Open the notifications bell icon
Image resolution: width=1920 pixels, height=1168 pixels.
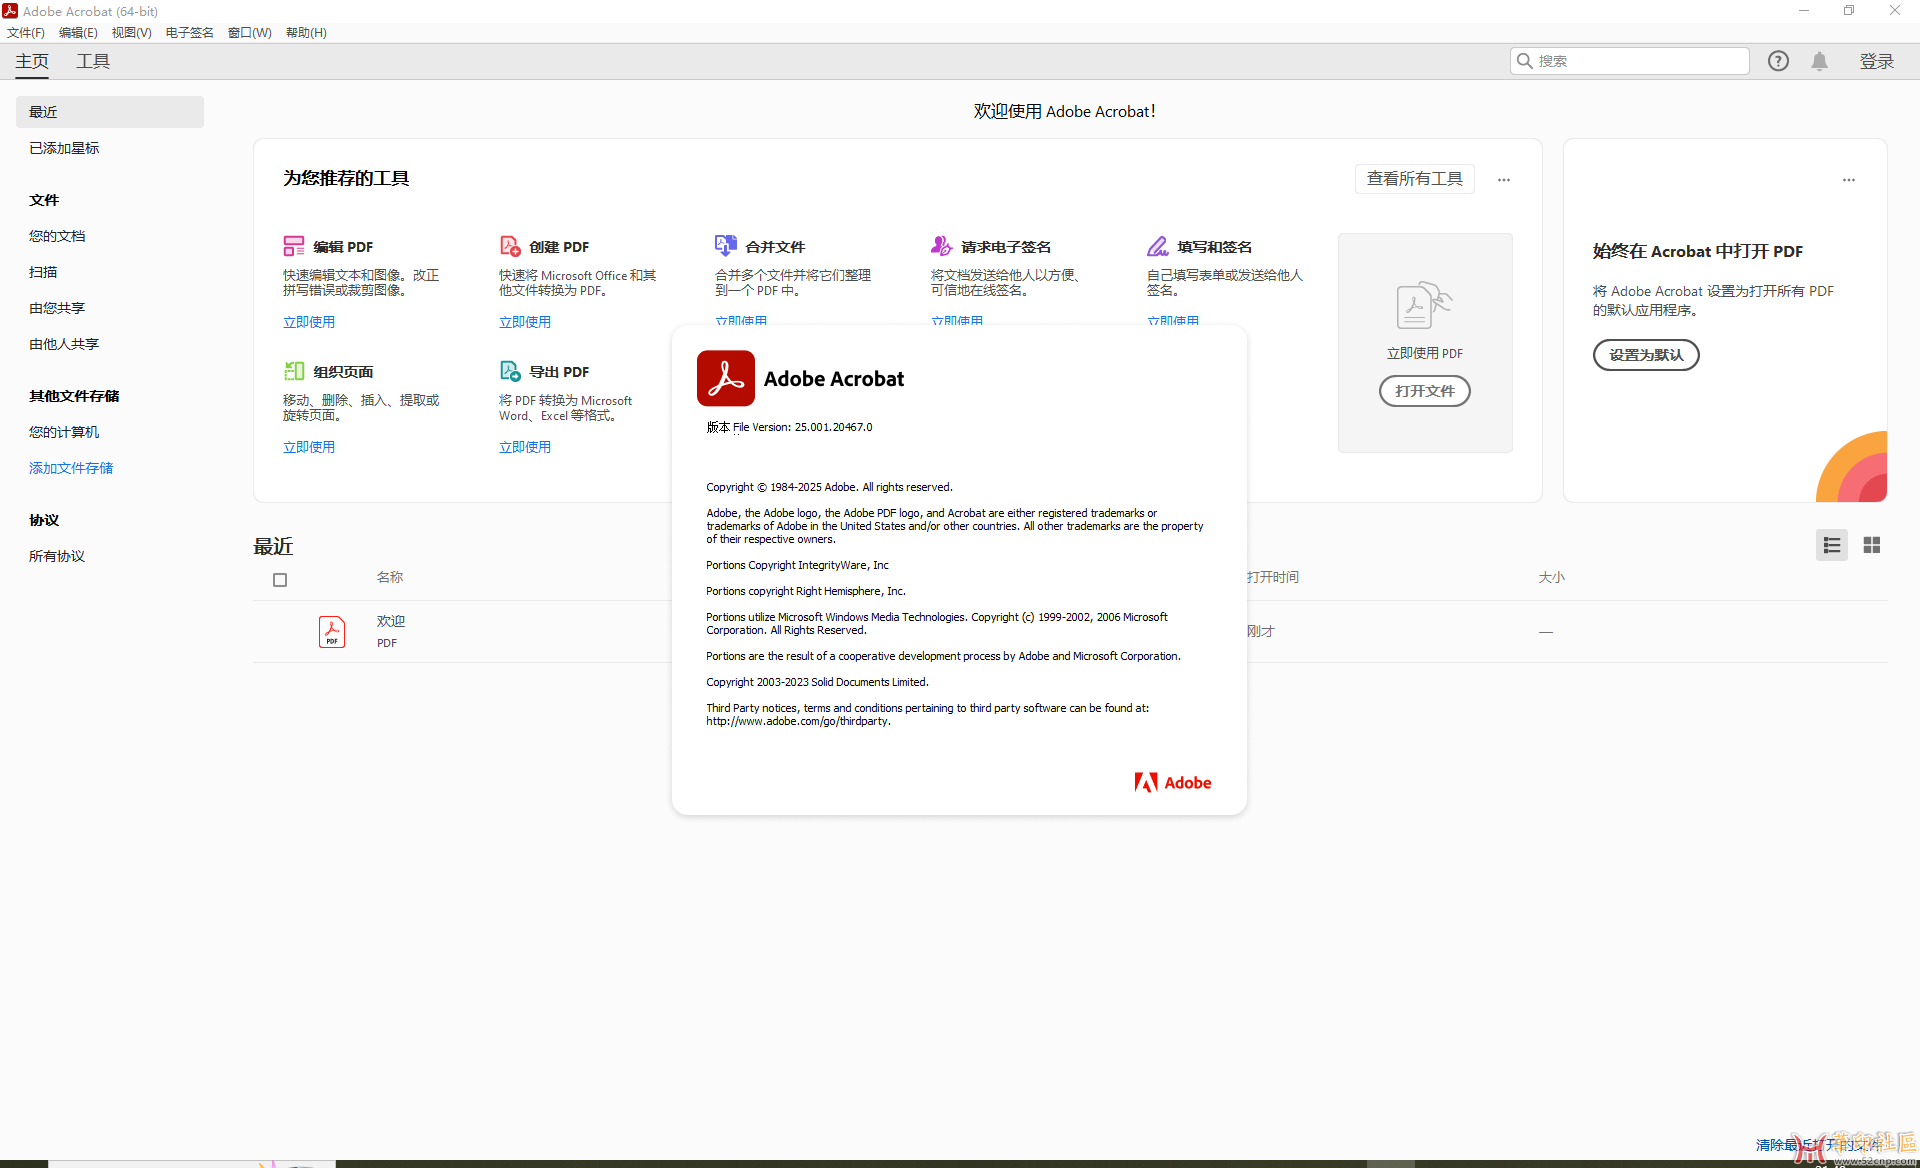[1820, 61]
